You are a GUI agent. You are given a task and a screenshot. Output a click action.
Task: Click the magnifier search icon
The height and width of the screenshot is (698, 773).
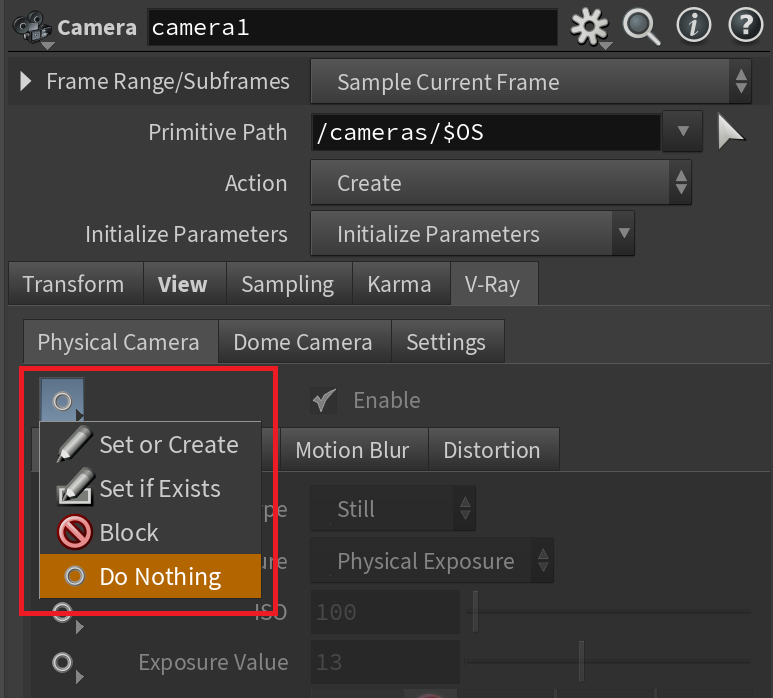point(641,27)
